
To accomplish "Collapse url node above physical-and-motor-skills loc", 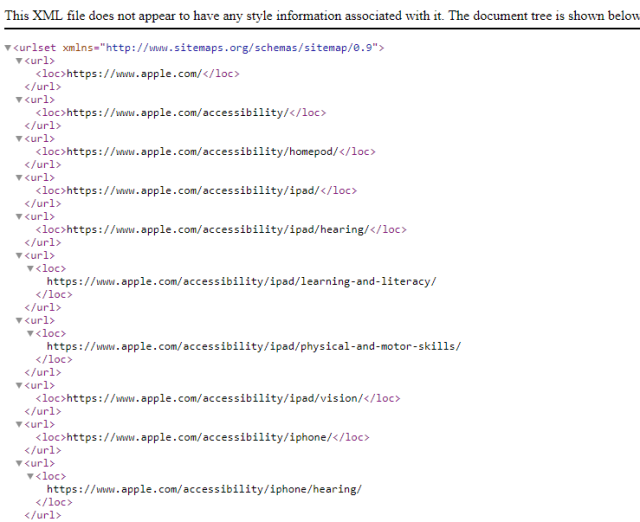I will [x=19, y=320].
